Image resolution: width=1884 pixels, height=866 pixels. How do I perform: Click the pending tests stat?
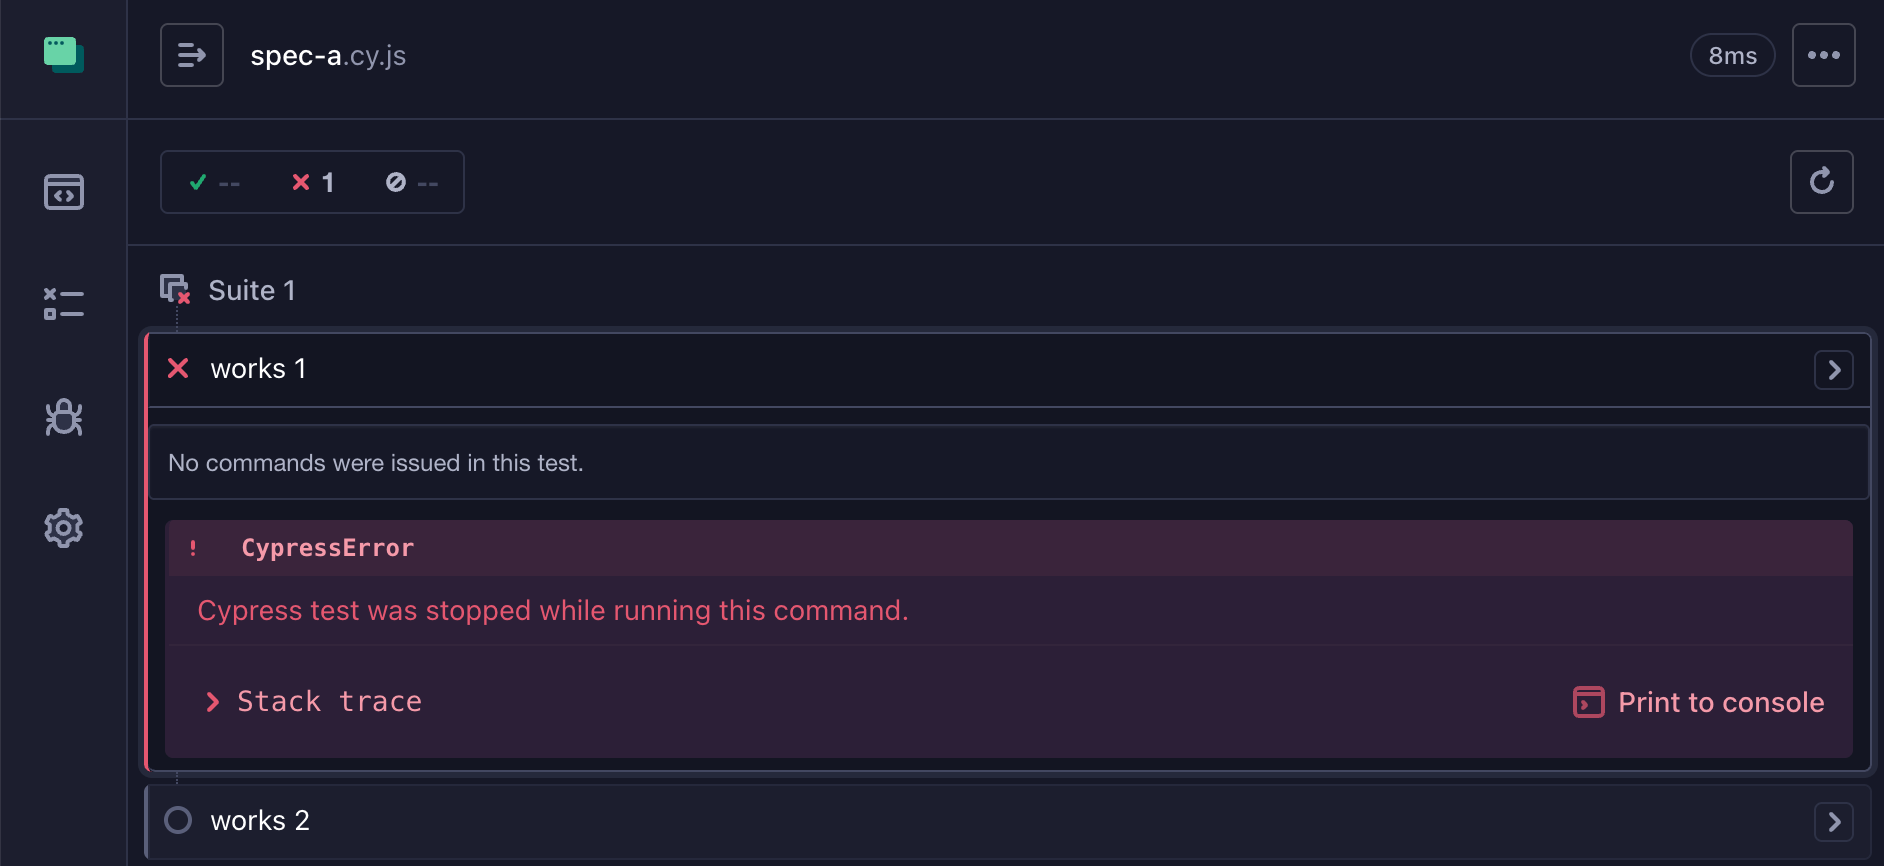(412, 182)
